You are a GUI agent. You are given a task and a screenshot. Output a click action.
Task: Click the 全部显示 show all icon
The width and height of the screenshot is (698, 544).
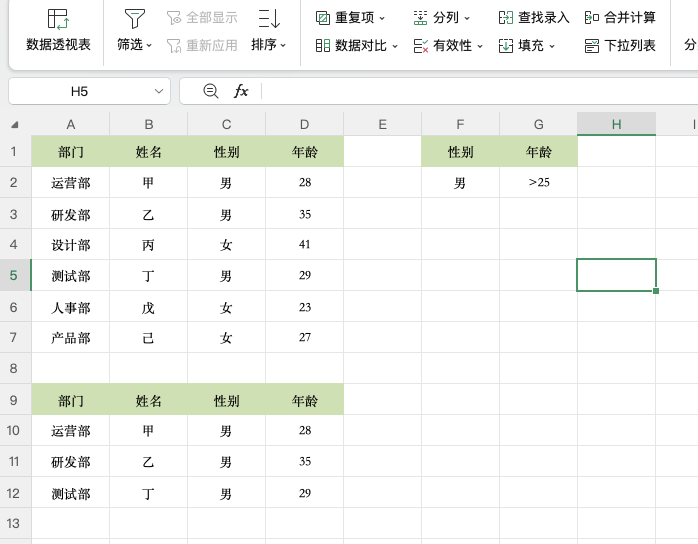click(x=174, y=18)
